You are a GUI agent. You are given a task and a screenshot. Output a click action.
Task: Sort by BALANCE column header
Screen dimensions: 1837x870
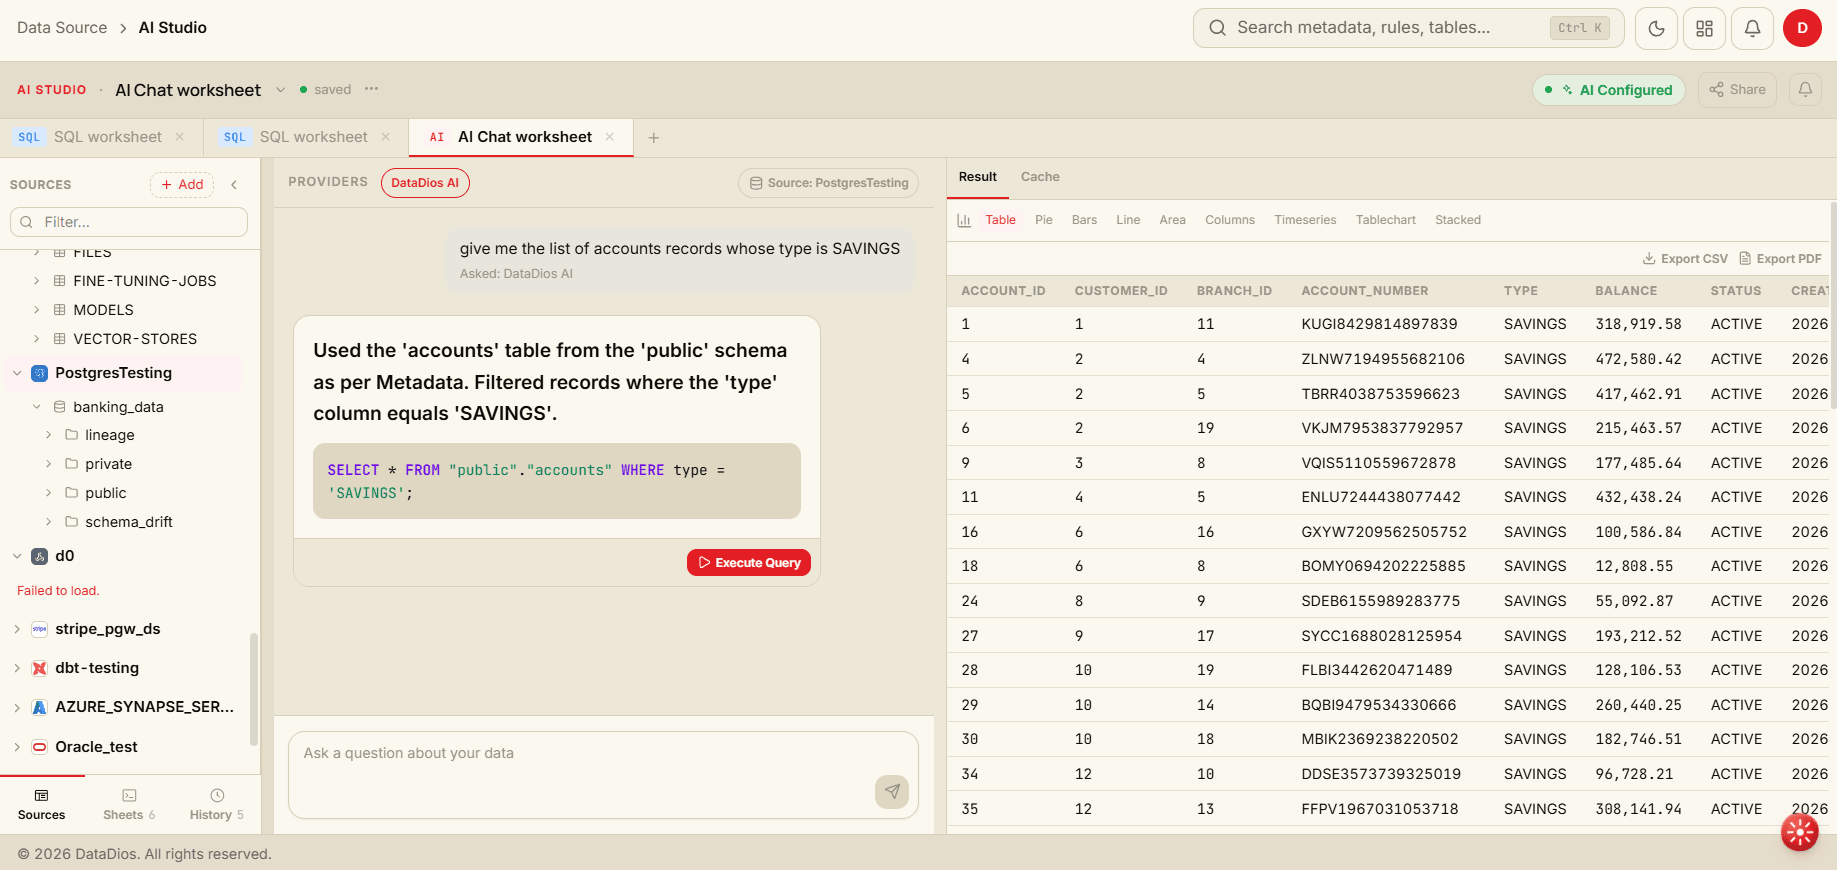[1626, 291]
